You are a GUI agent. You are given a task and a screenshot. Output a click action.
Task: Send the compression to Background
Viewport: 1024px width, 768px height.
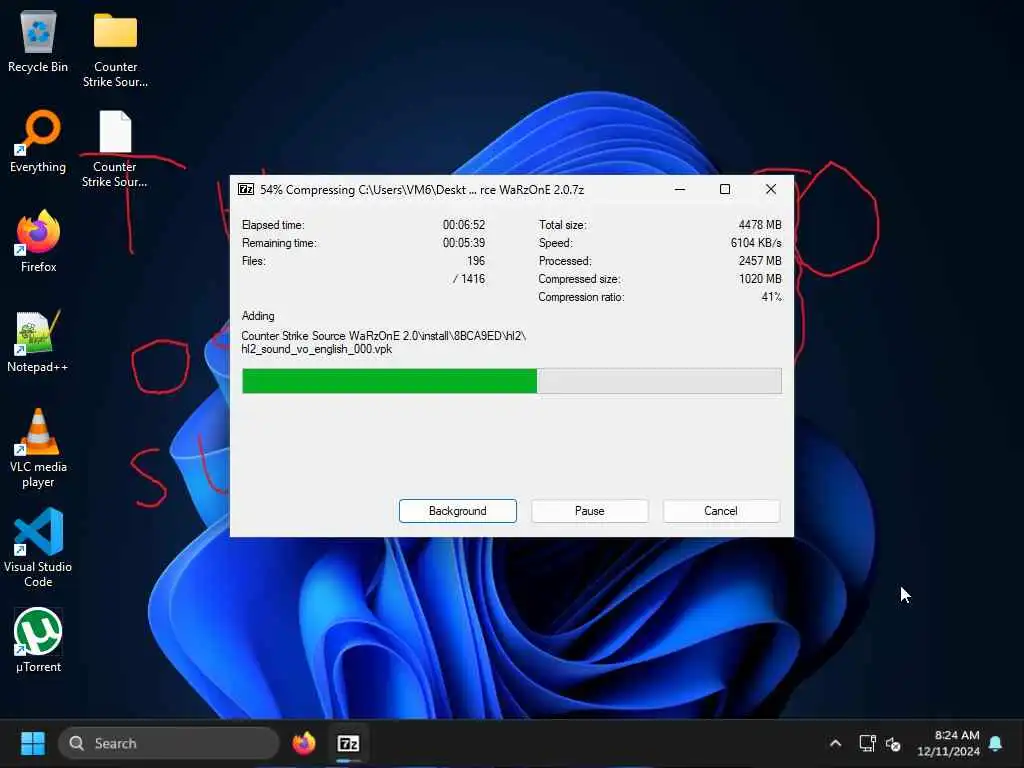(x=458, y=511)
